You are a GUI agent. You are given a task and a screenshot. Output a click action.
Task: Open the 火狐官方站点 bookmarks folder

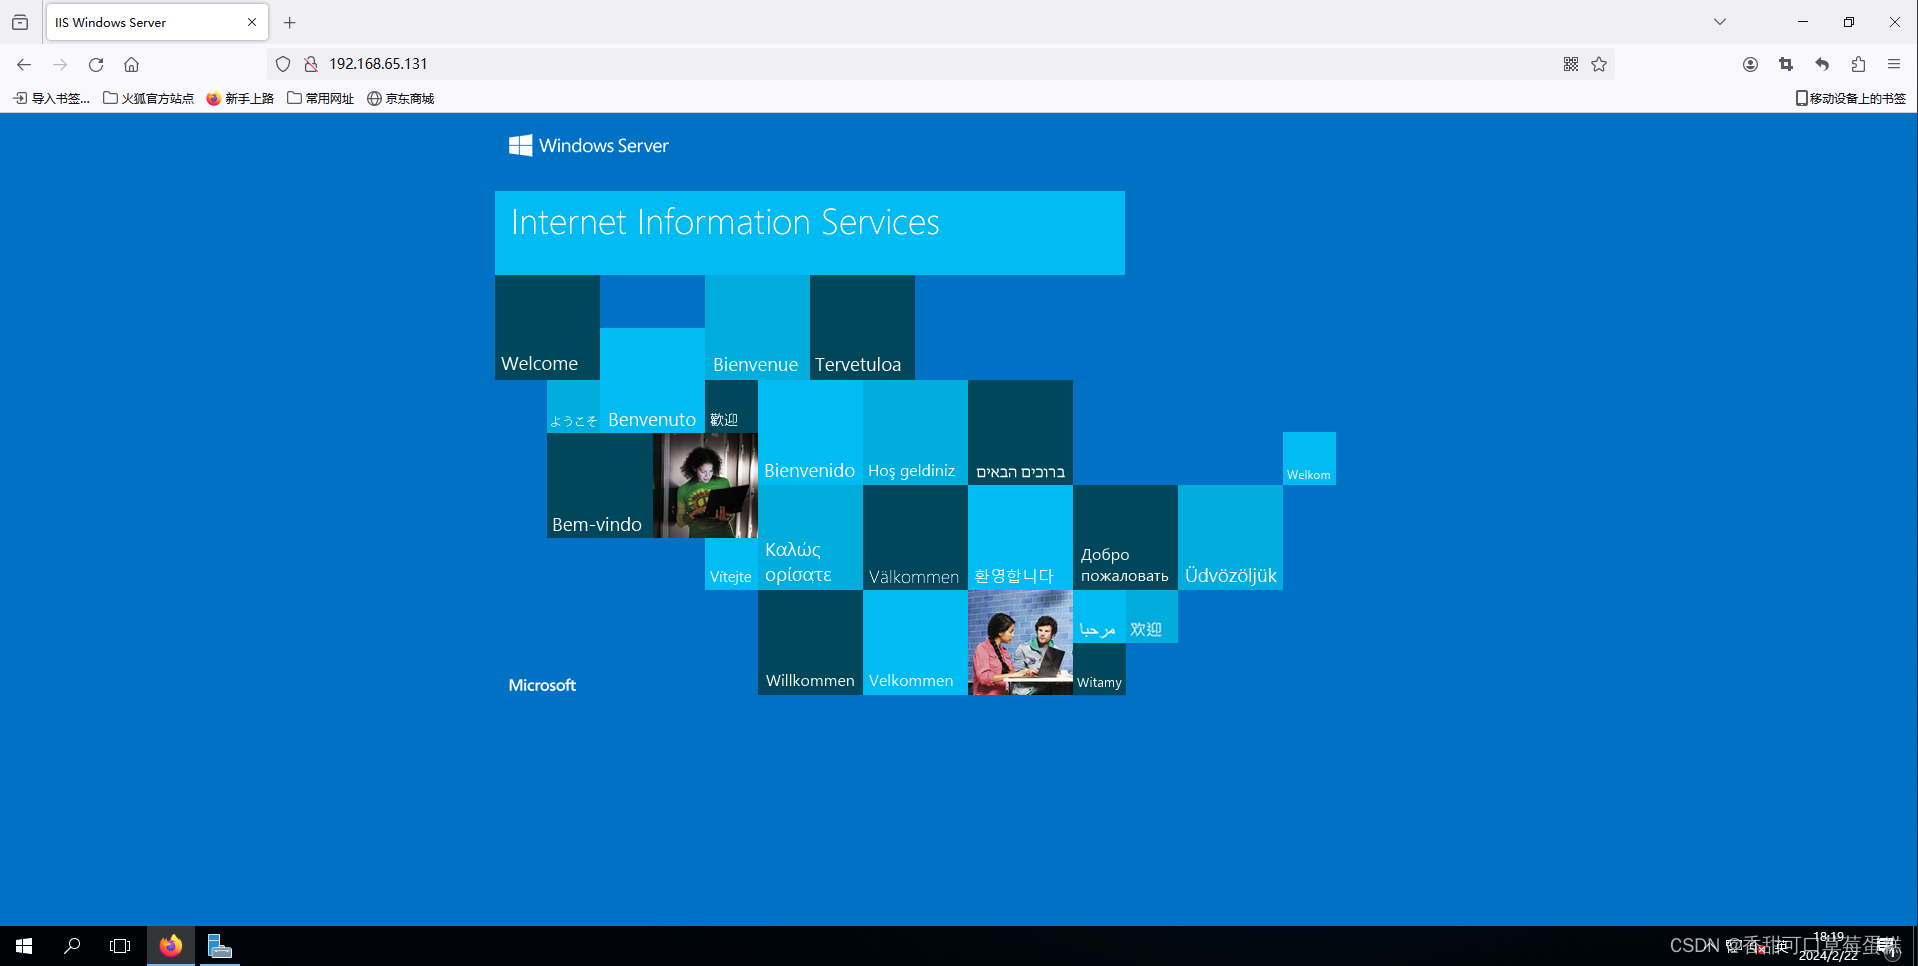[x=148, y=98]
